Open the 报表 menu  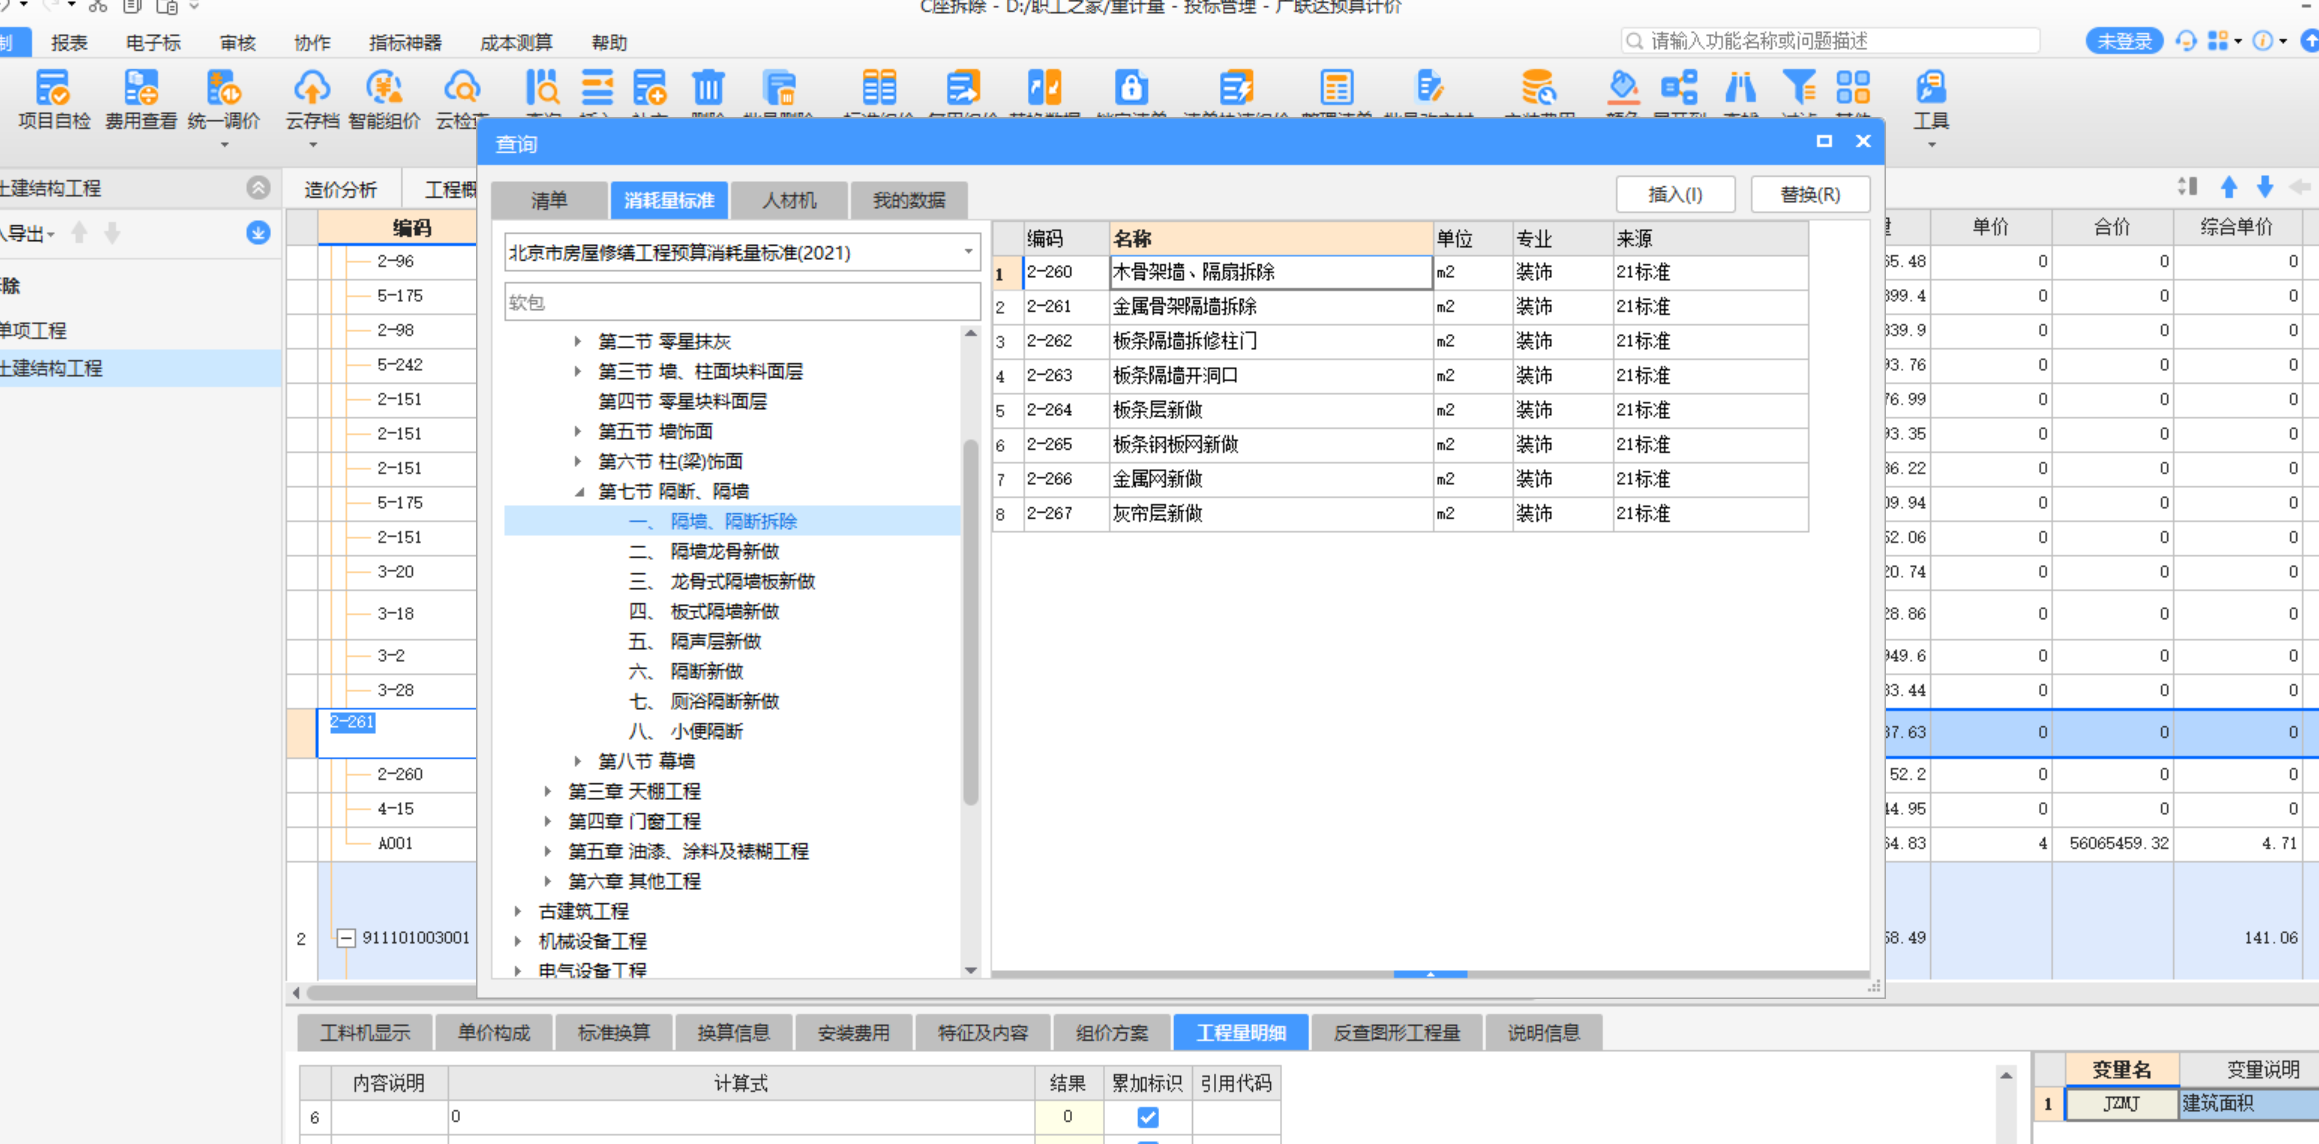(69, 43)
